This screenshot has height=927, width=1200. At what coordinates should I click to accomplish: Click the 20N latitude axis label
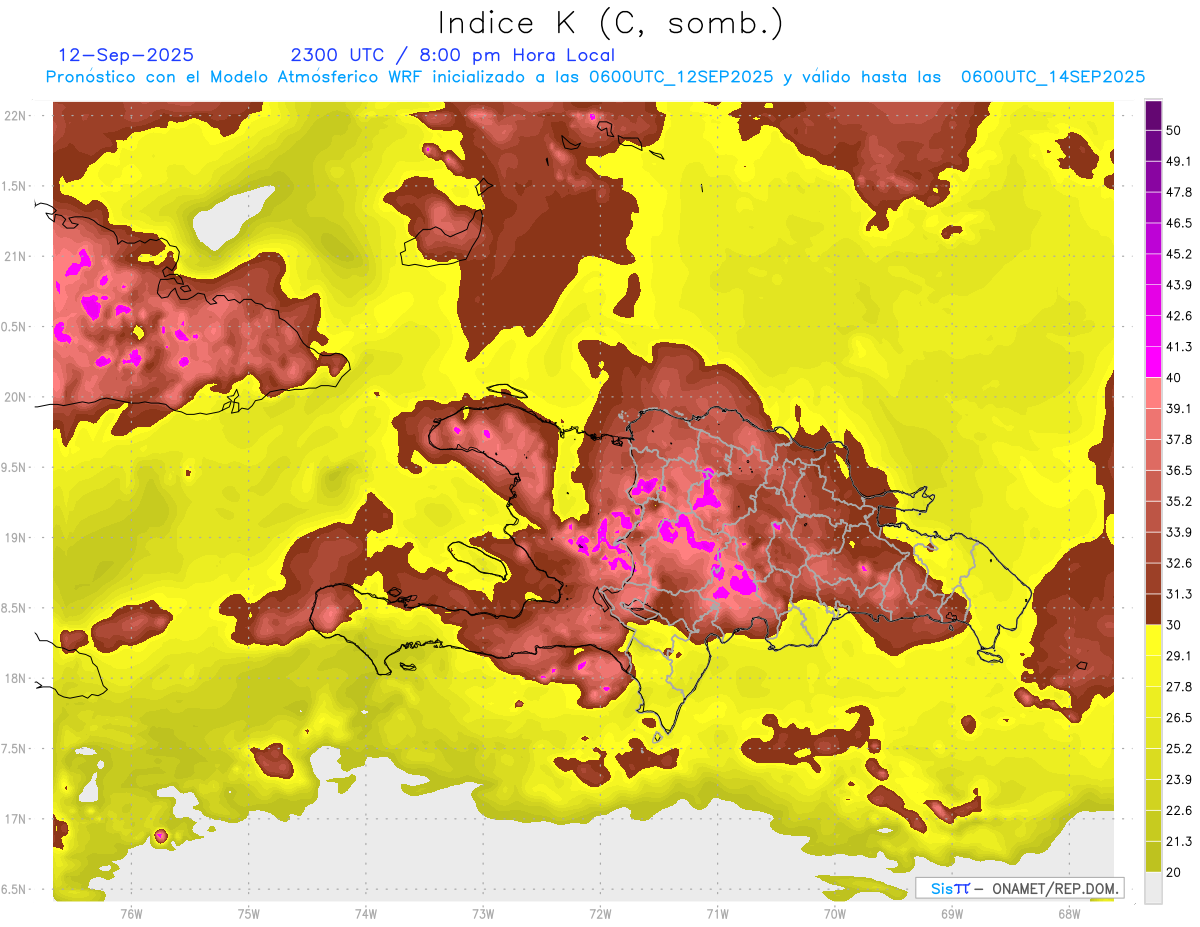(x=15, y=397)
